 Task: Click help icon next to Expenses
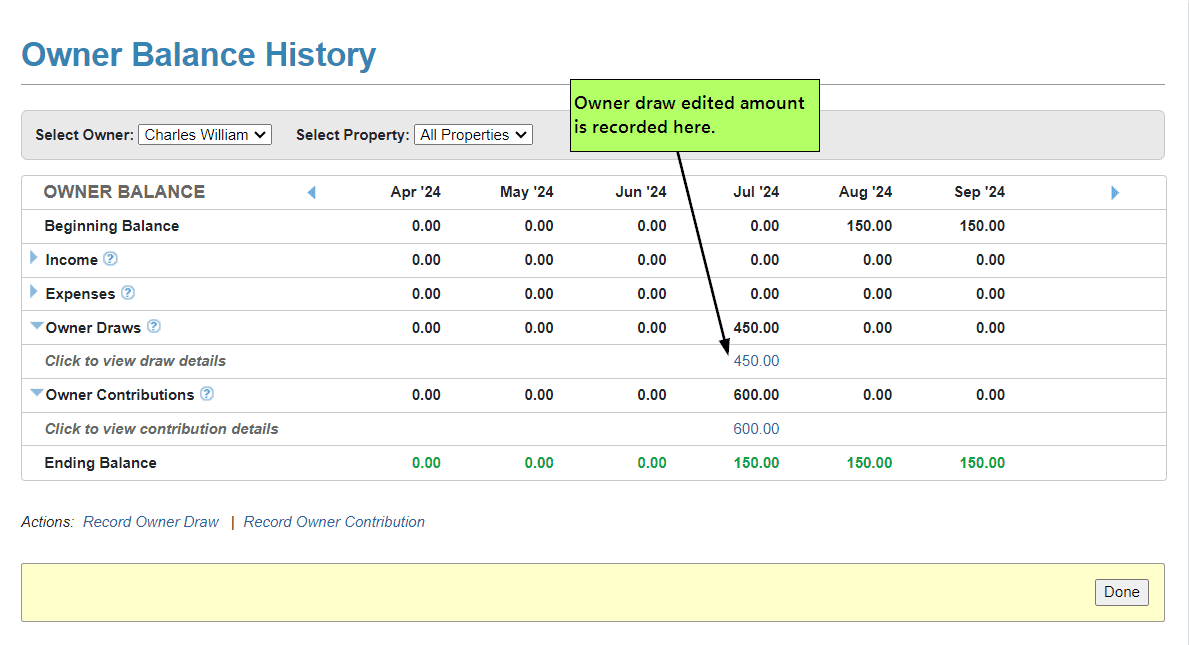(x=128, y=293)
